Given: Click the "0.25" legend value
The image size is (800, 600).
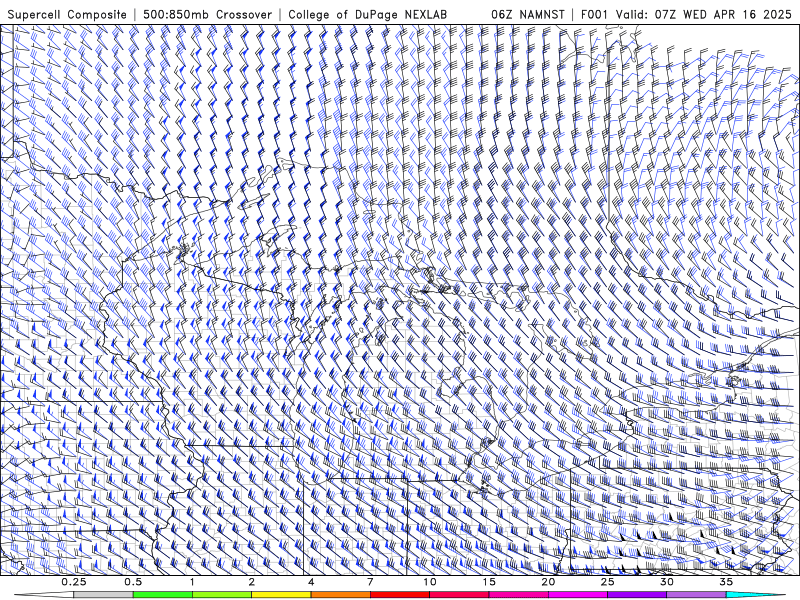Looking at the screenshot, I should point(74,582).
